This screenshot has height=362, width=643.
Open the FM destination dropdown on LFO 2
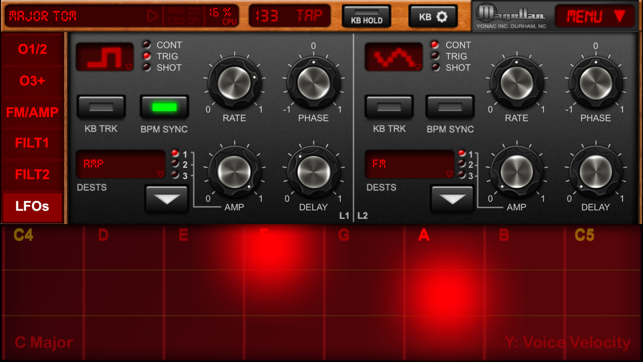tap(410, 164)
